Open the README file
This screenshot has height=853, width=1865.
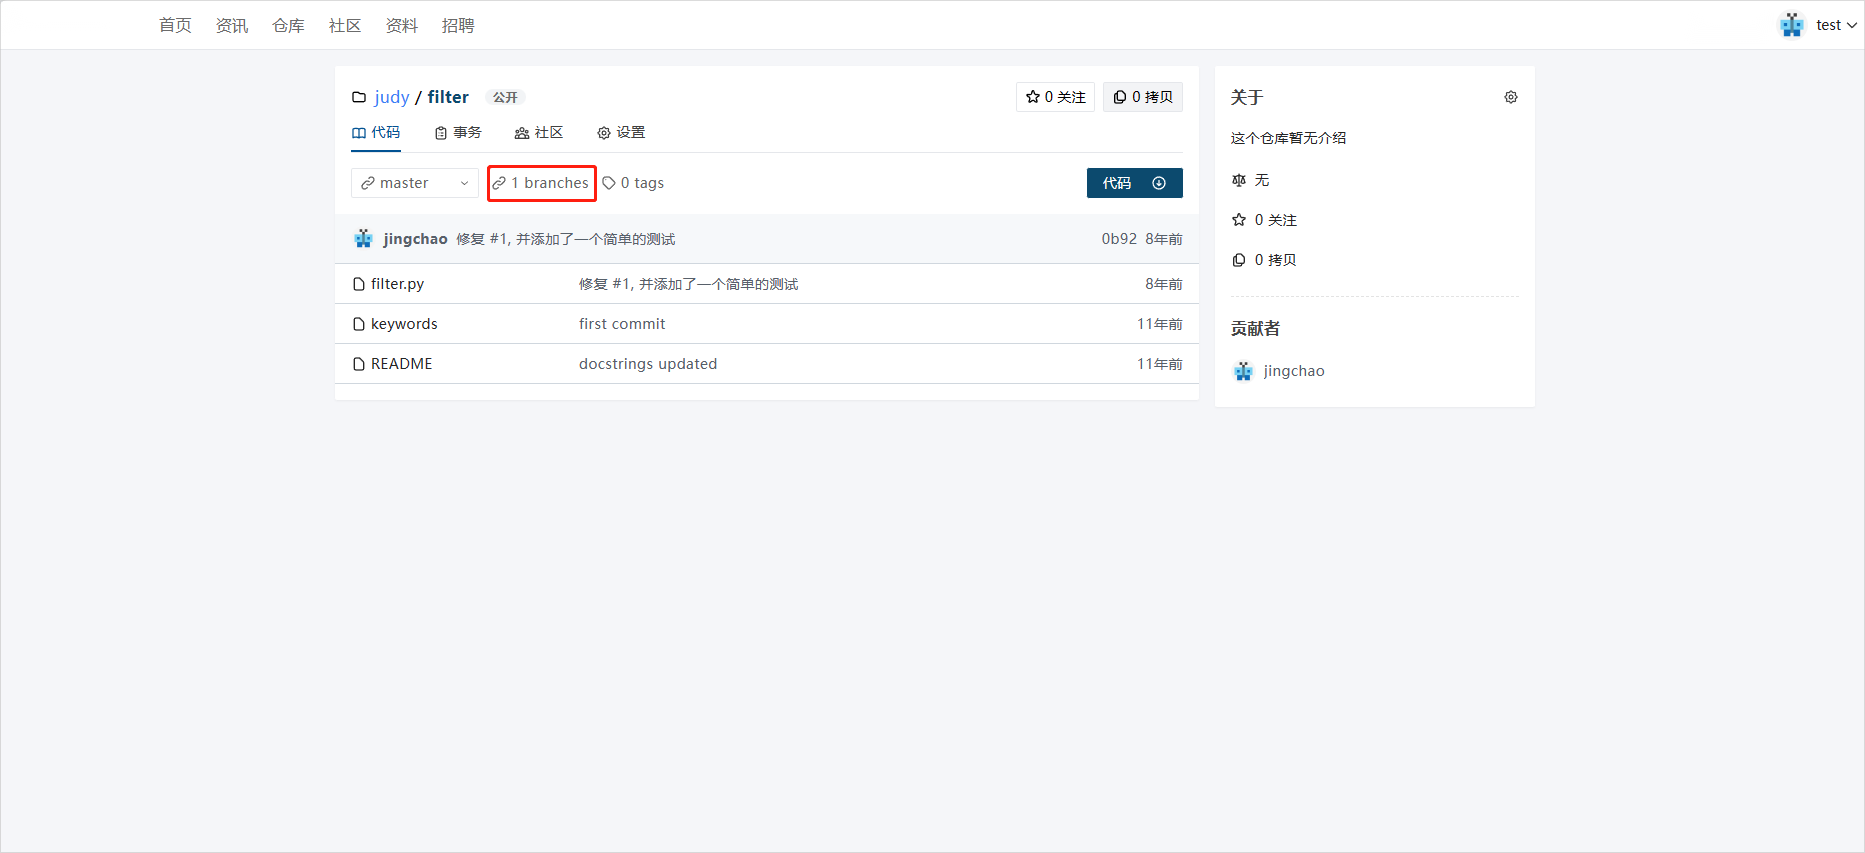[401, 364]
